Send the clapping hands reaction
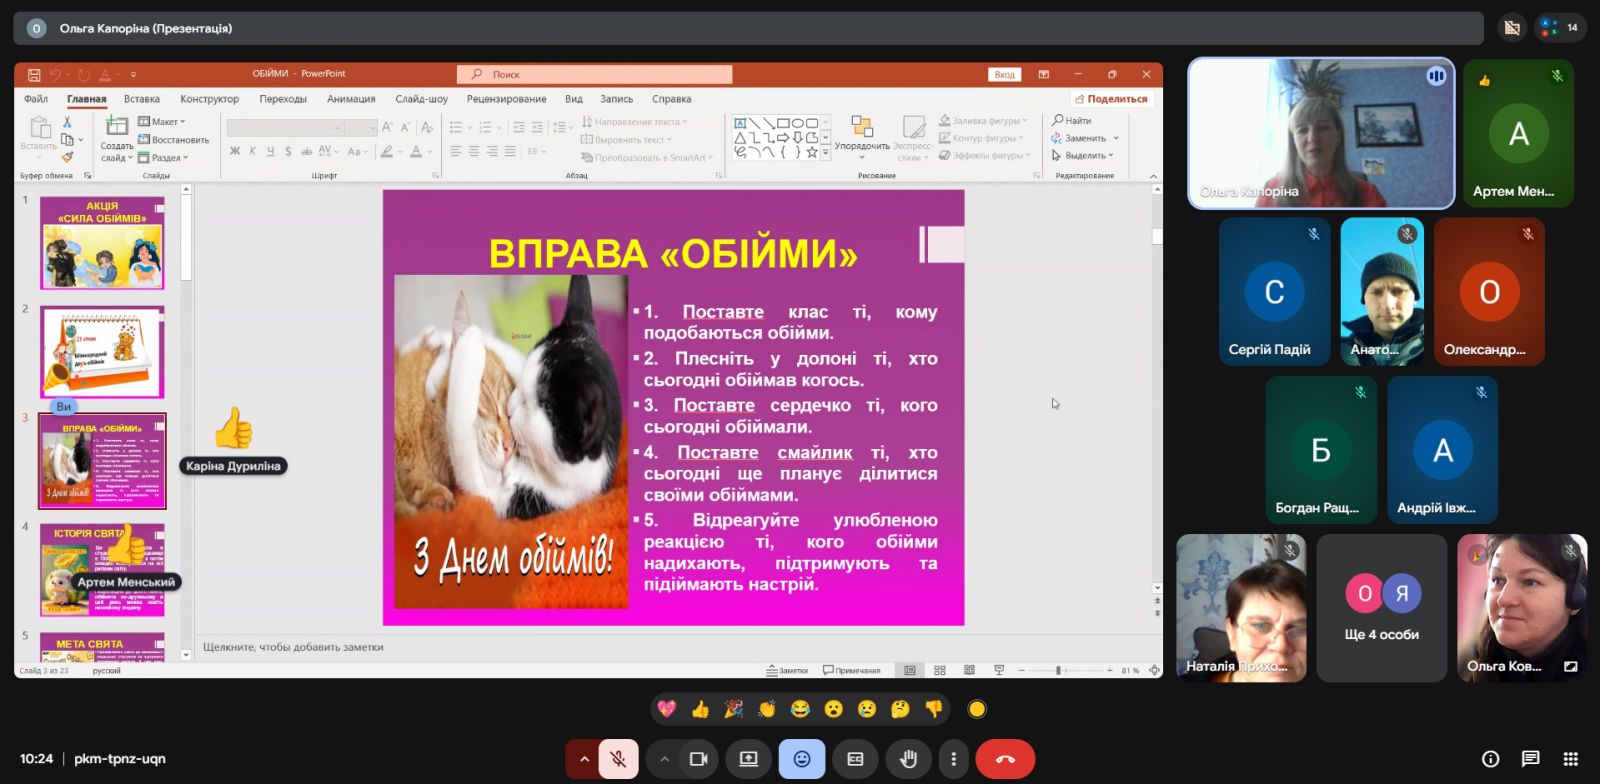 coord(767,709)
